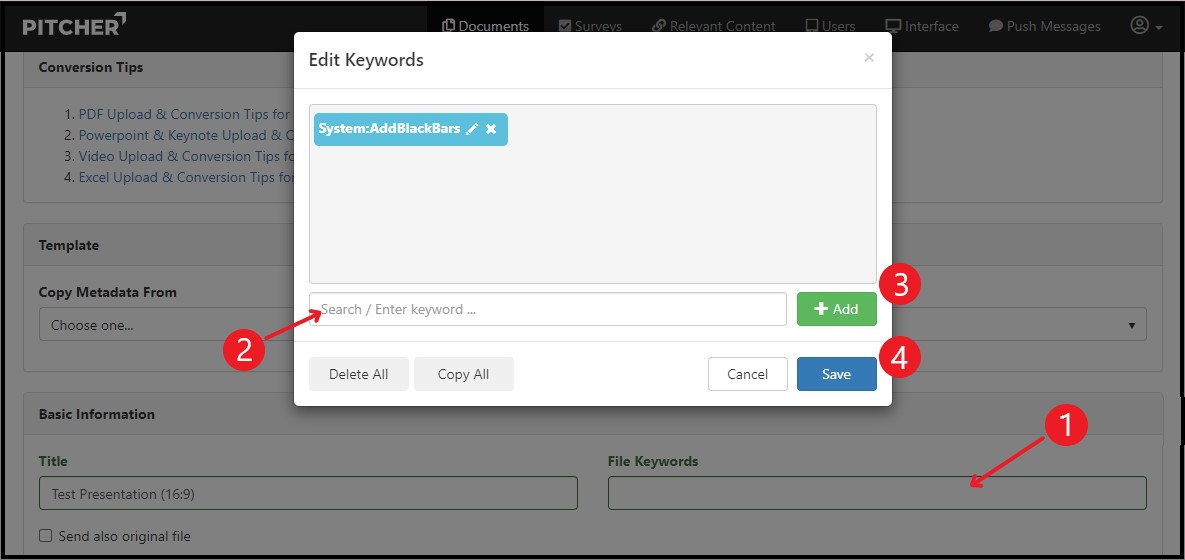
Task: Open the Users page
Action: click(830, 26)
